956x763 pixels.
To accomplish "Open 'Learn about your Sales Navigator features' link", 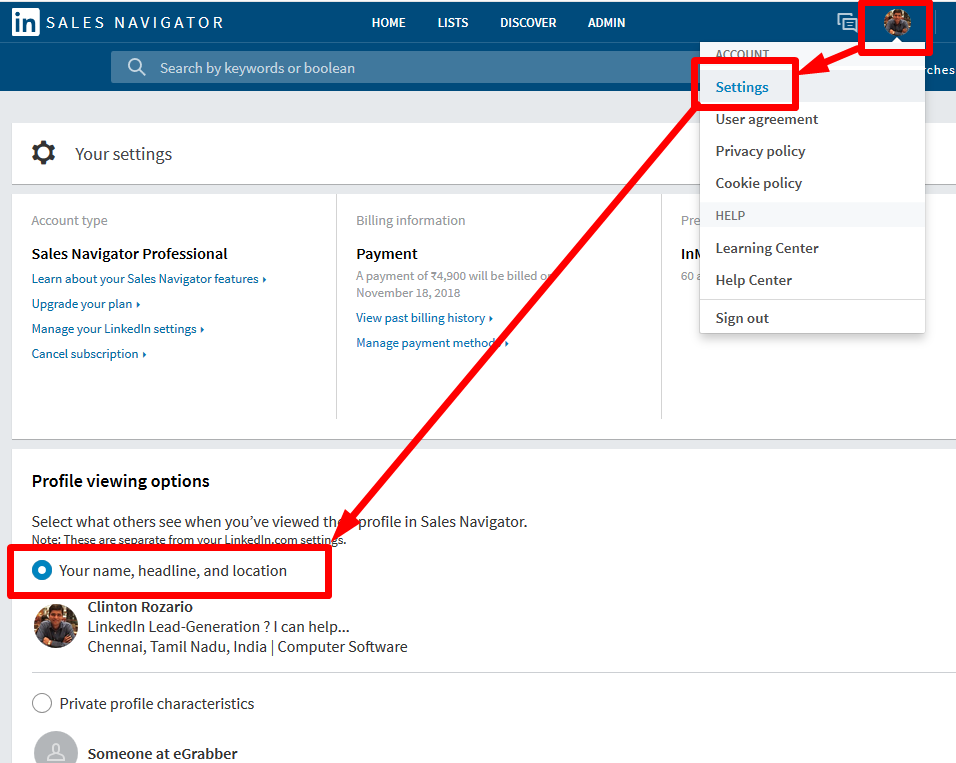I will 149,279.
